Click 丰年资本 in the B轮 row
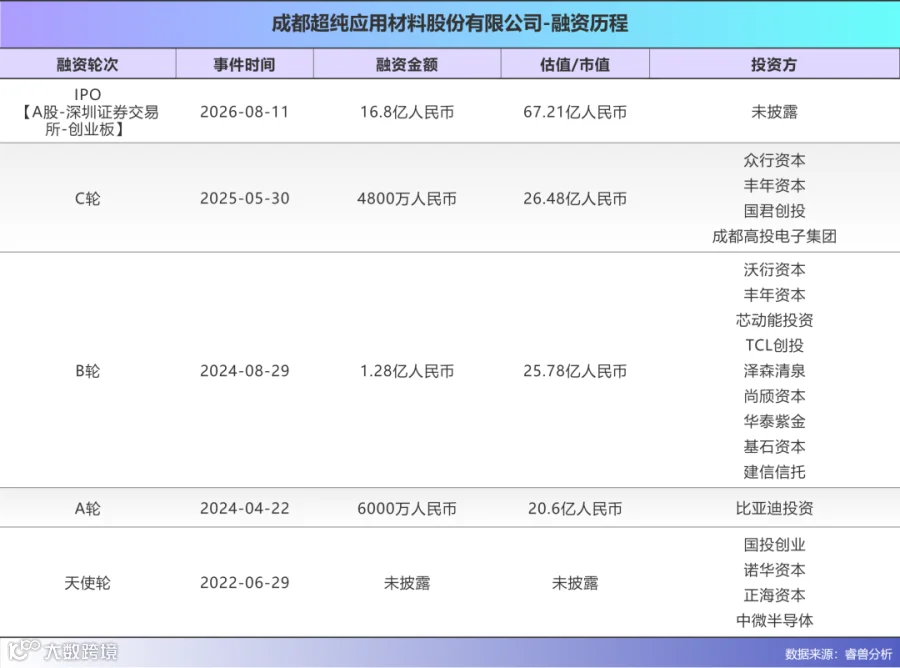The height and width of the screenshot is (668, 900). pos(774,295)
